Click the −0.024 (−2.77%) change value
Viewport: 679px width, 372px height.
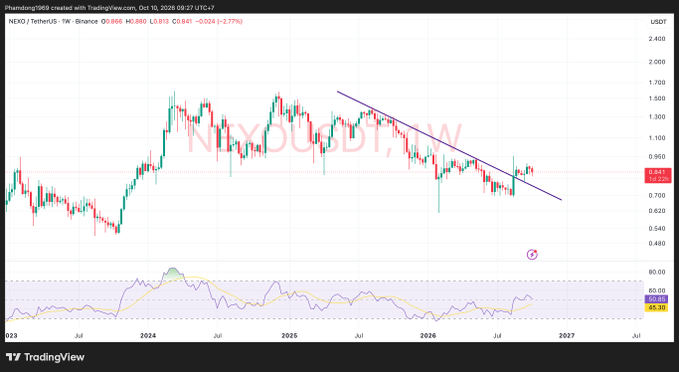tap(219, 21)
